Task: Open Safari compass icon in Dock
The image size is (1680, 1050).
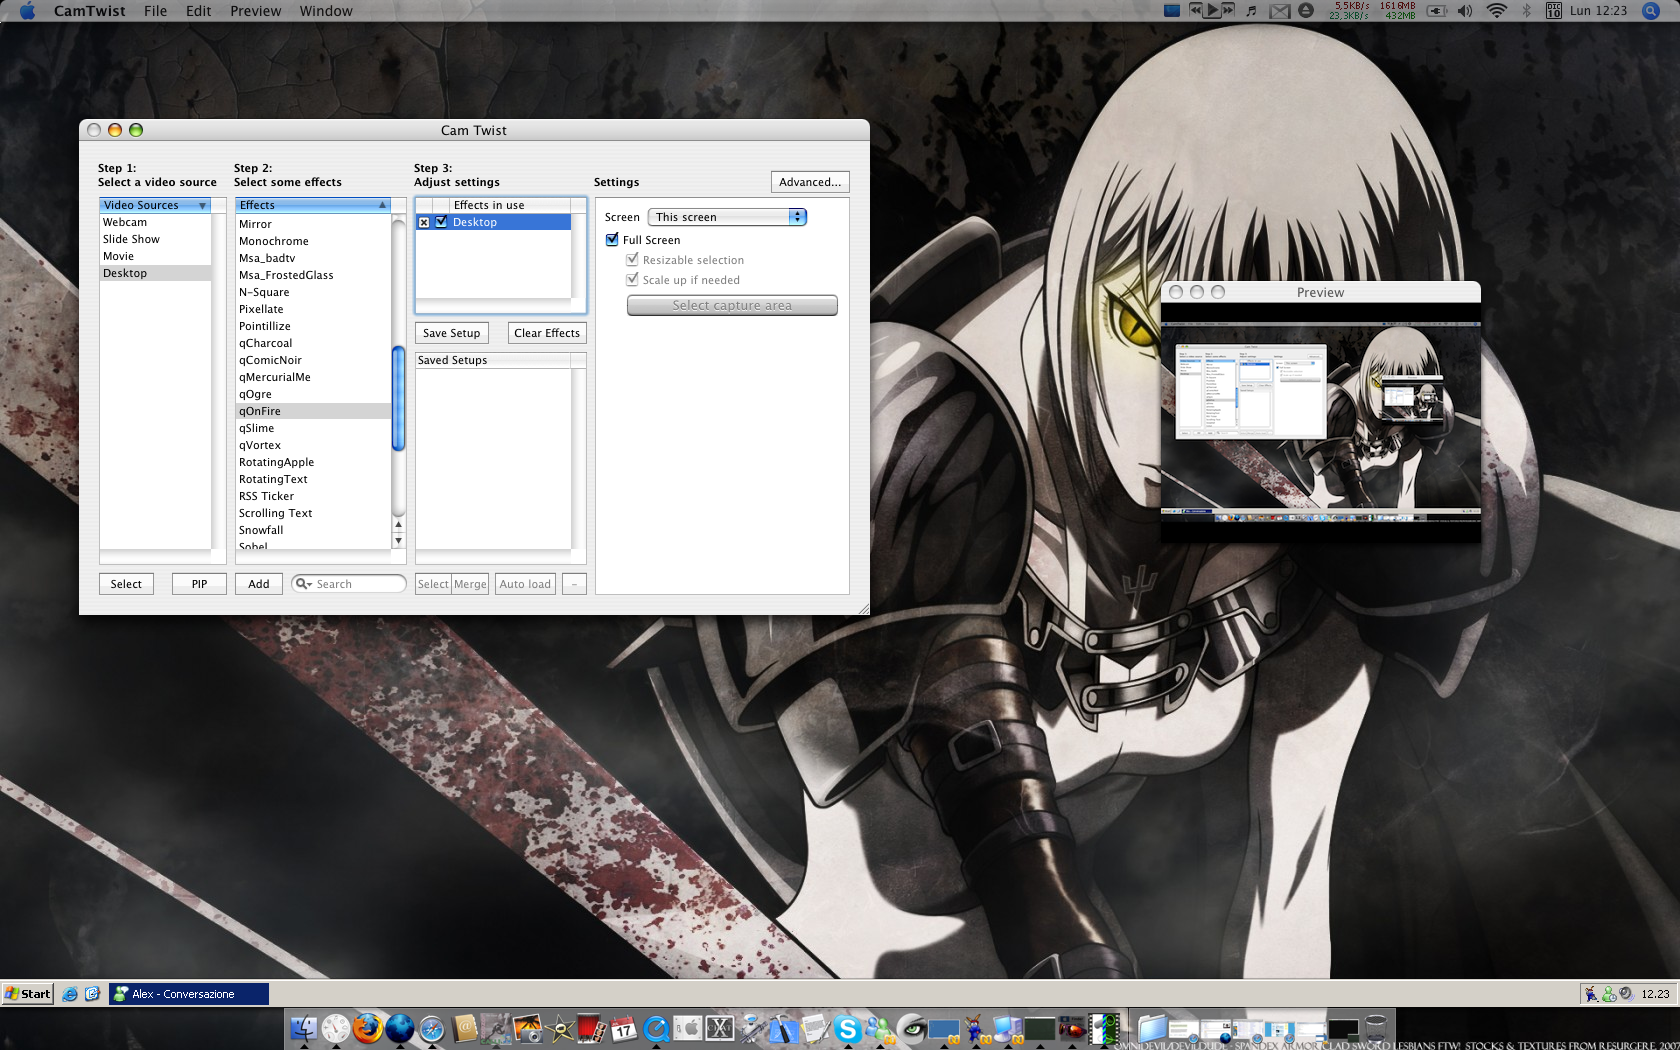Action: coord(432,1028)
